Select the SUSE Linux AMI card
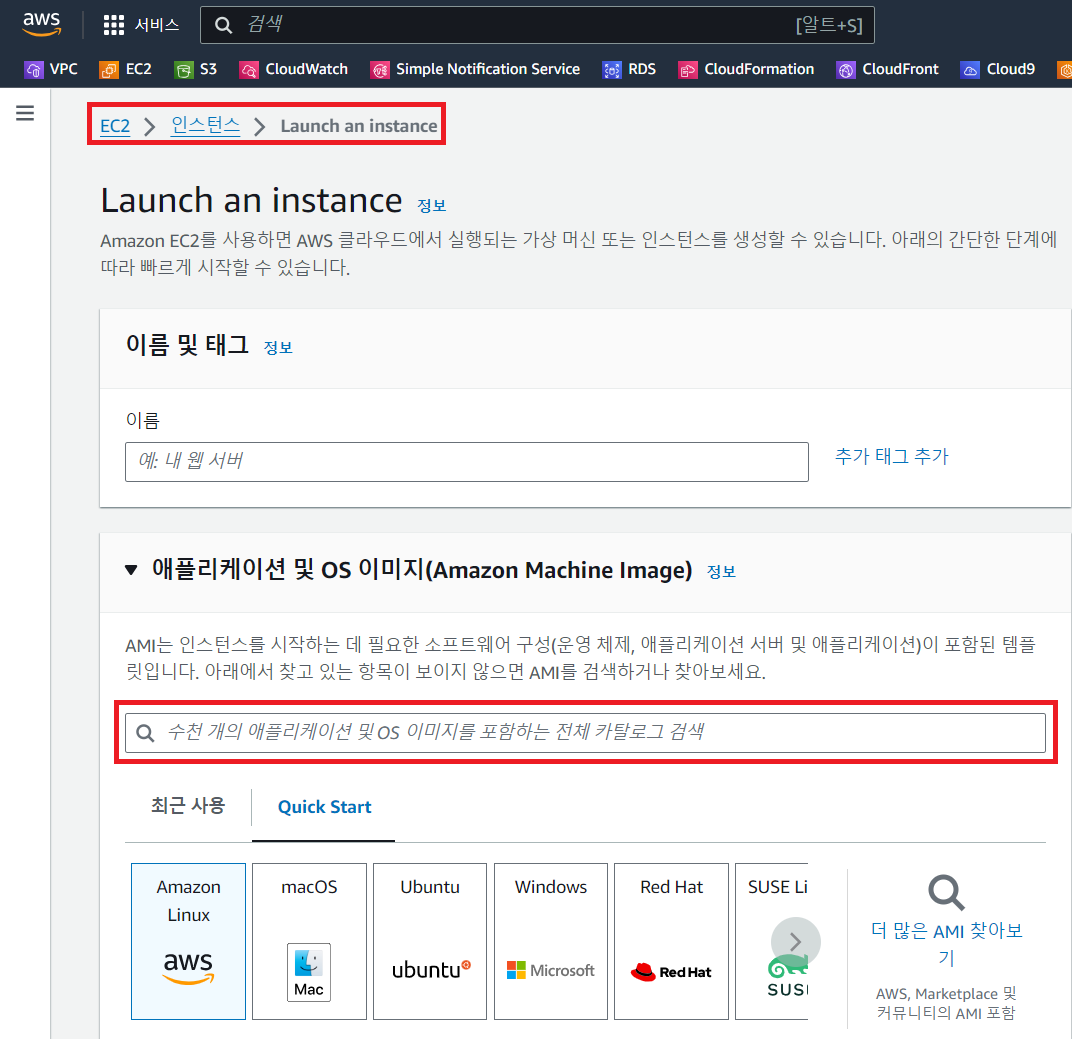The image size is (1072, 1039). pos(771,941)
